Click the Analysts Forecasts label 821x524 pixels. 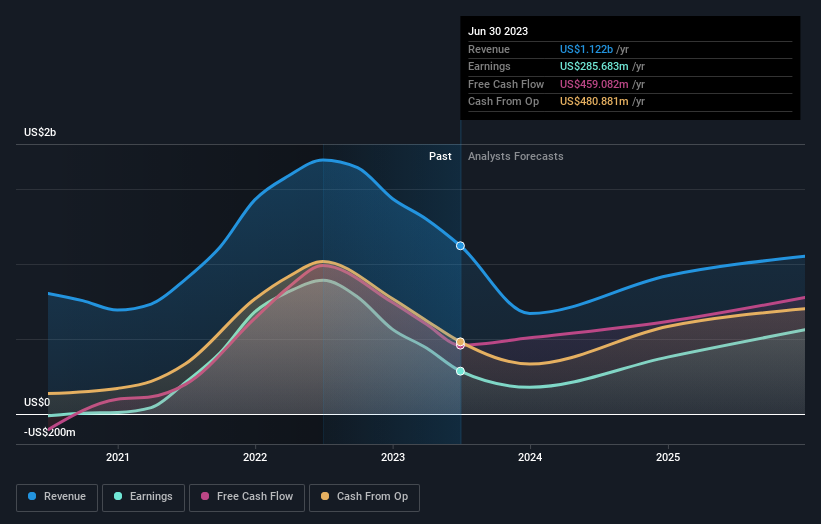pyautogui.click(x=516, y=156)
